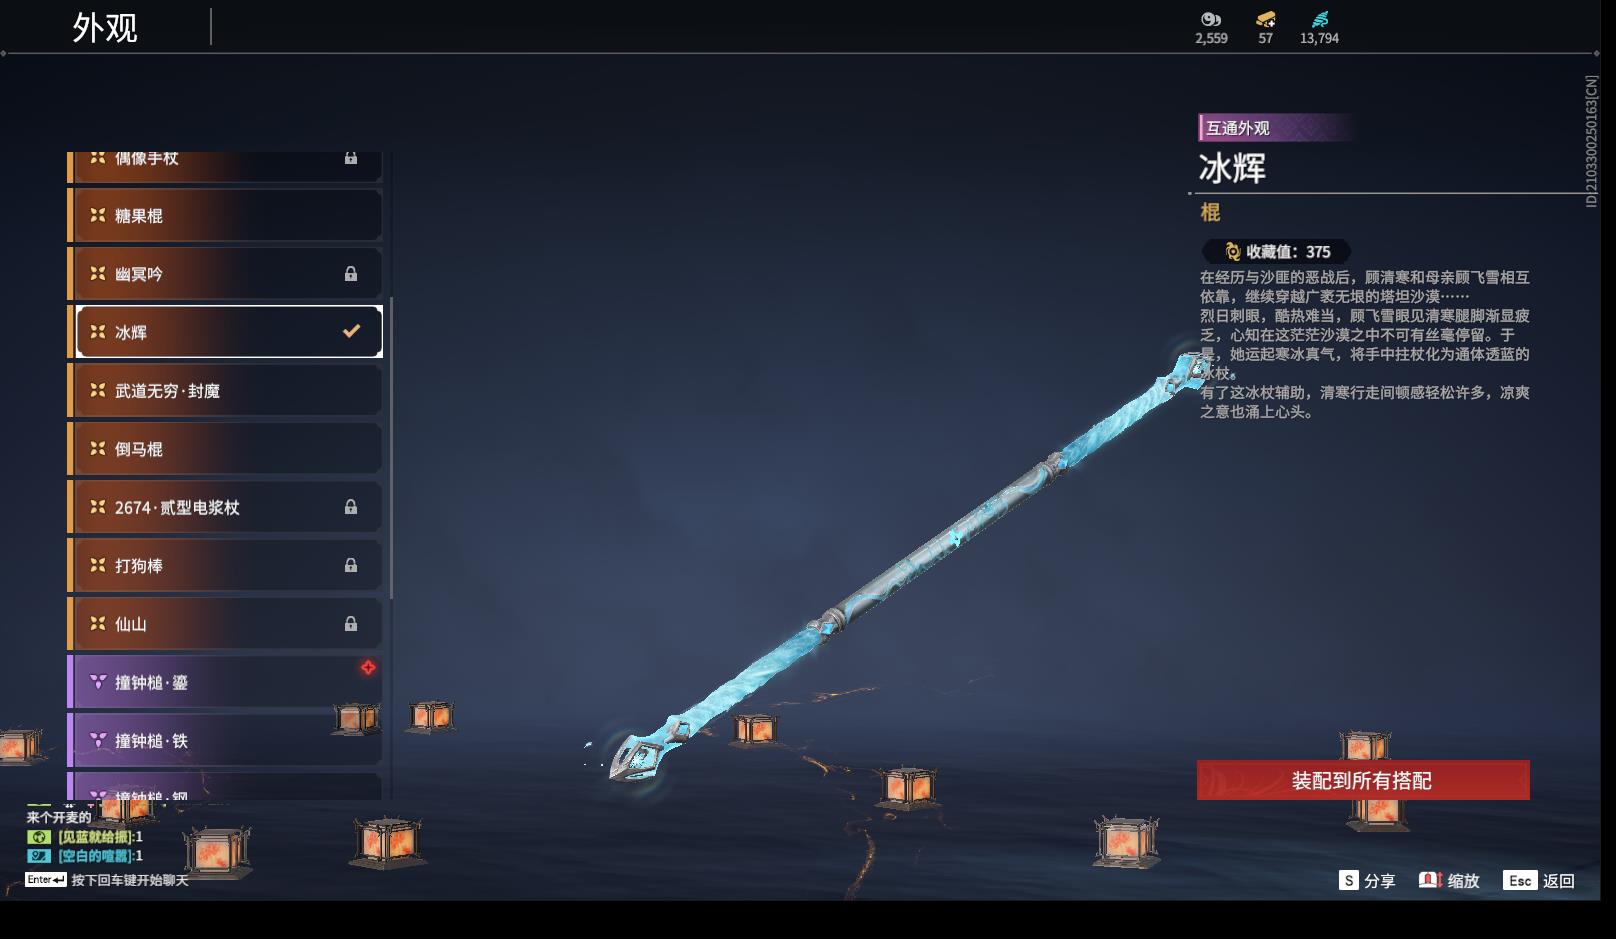
Task: Click the 返回 back button
Action: click(x=1539, y=880)
